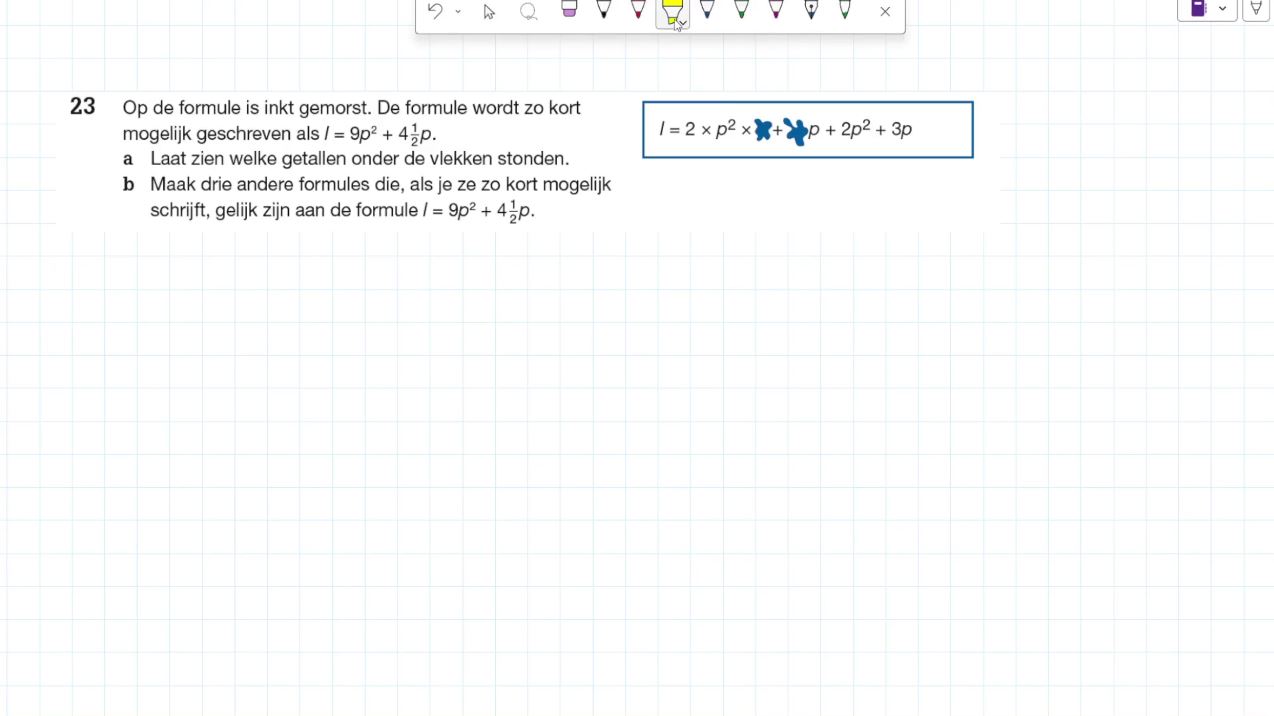This screenshot has width=1274, height=716.
Task: Close the drawing toolbar
Action: tap(885, 12)
